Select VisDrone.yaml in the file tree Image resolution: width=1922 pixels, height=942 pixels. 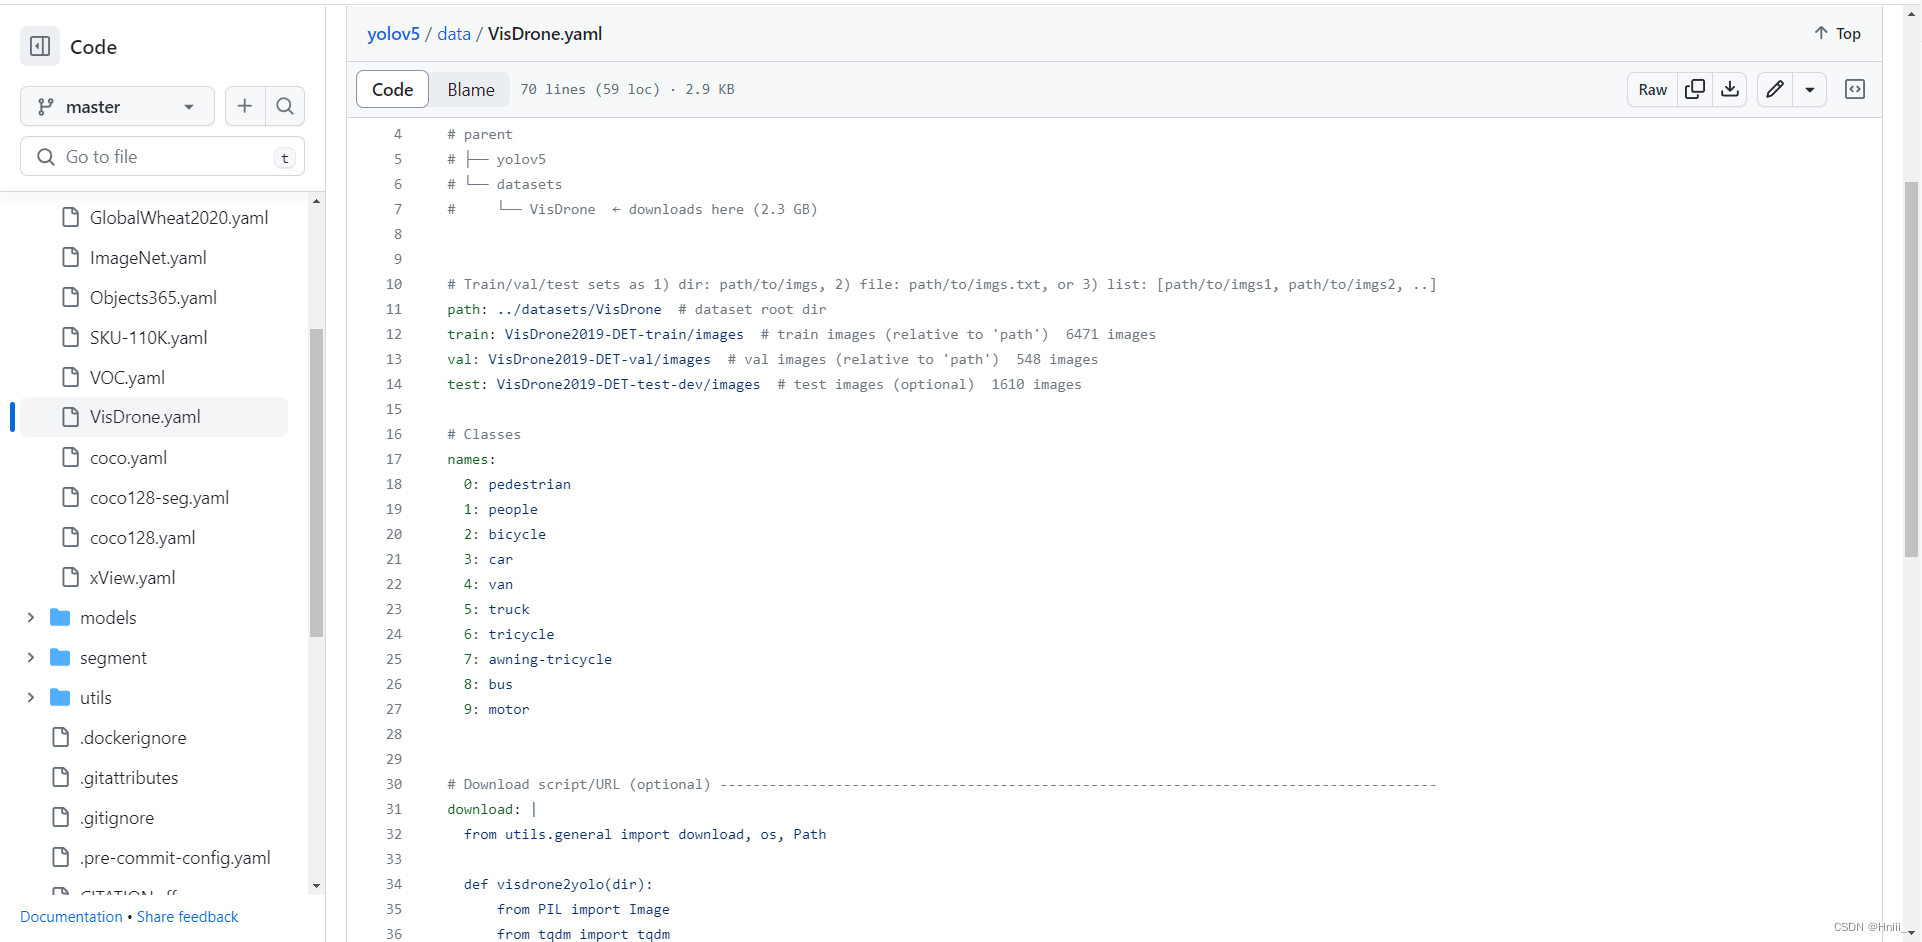point(154,417)
